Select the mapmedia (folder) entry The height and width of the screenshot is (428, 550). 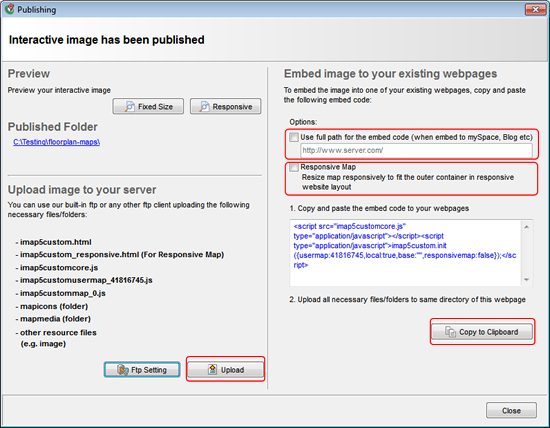click(55, 319)
